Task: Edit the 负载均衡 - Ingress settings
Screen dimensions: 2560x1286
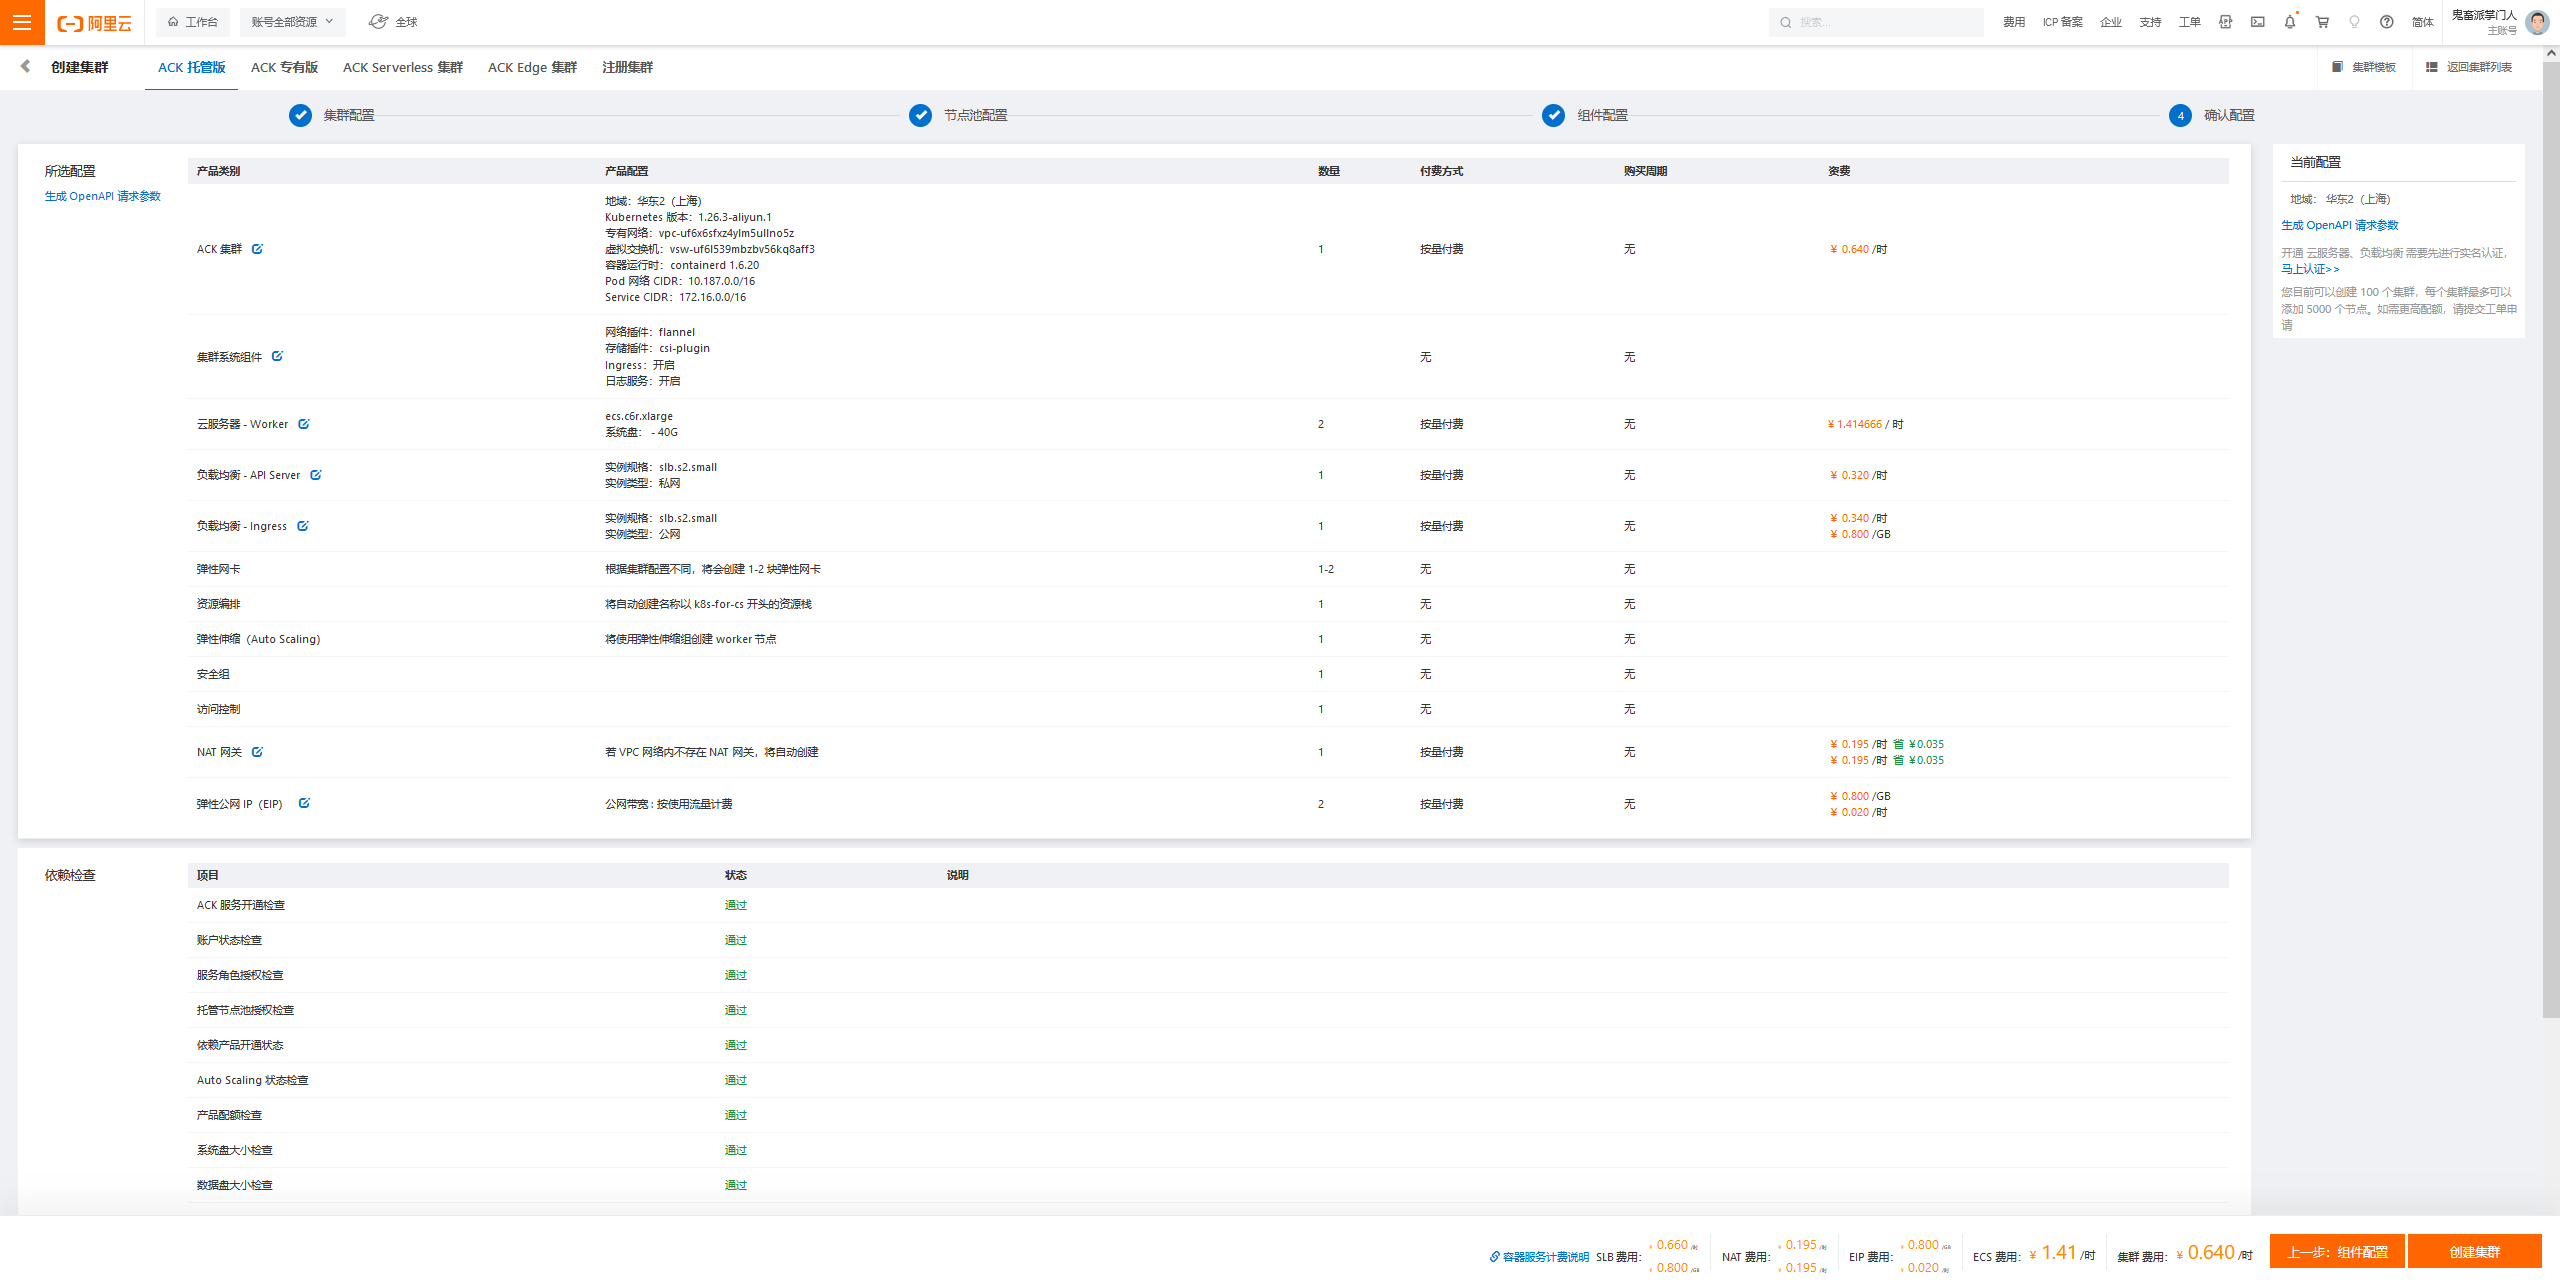Action: [x=303, y=526]
